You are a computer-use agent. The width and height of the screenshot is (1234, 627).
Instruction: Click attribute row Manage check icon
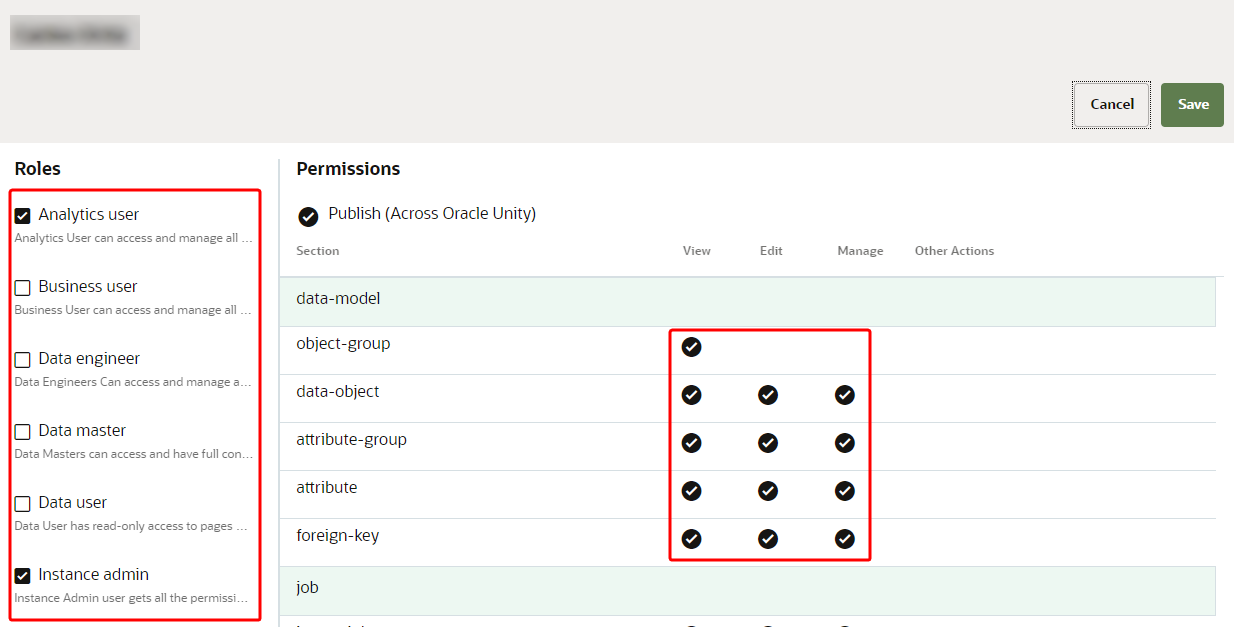point(845,491)
